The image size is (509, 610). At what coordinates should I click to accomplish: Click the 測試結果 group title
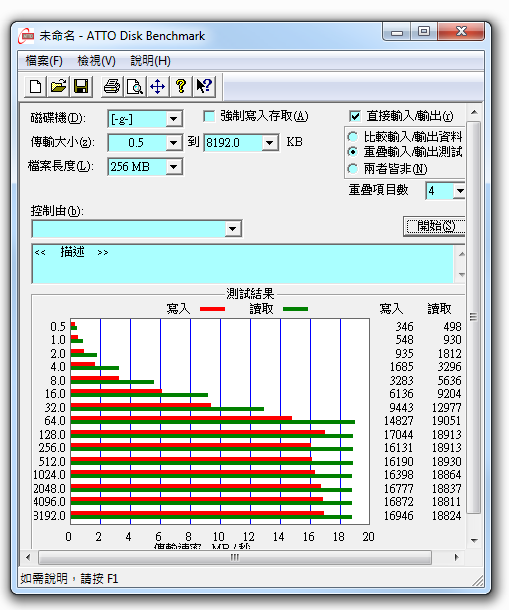tap(250, 293)
